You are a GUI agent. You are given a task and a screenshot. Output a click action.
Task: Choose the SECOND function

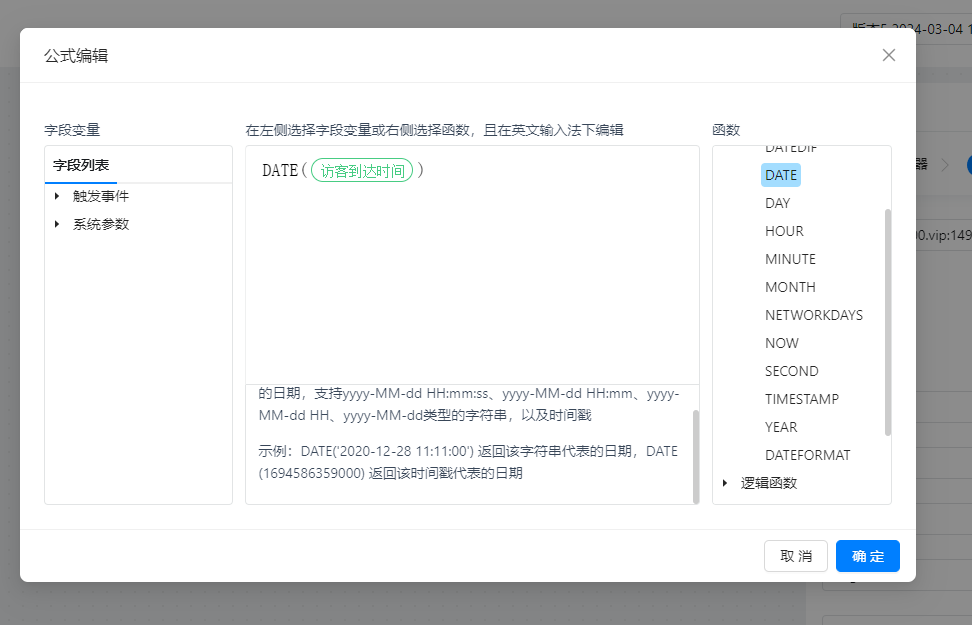pos(792,371)
